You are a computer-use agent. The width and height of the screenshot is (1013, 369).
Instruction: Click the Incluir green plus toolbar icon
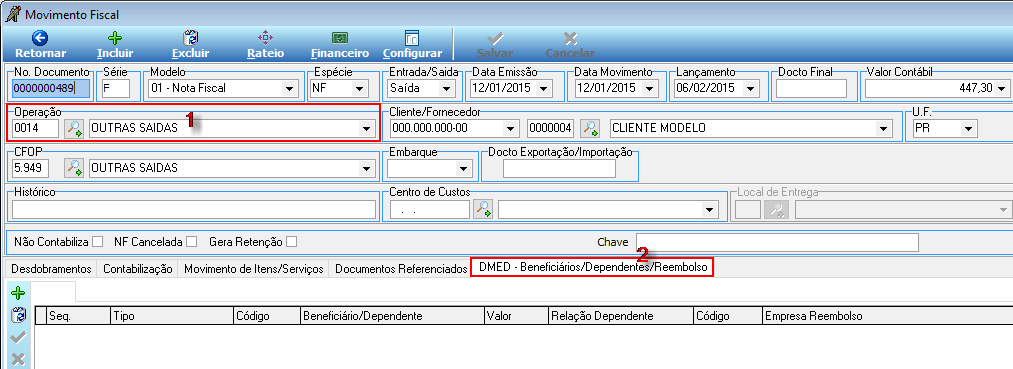click(115, 37)
